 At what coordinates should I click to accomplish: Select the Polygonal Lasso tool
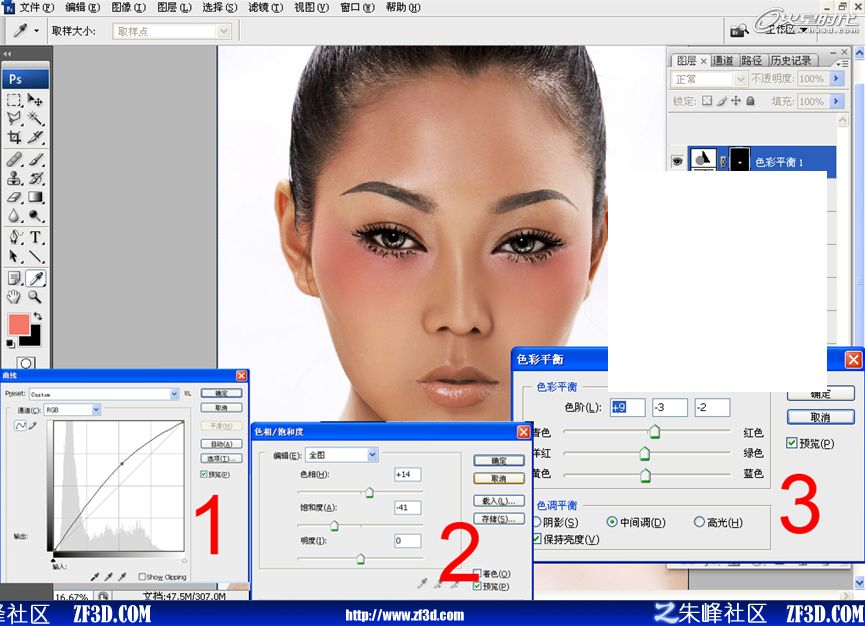tap(14, 118)
